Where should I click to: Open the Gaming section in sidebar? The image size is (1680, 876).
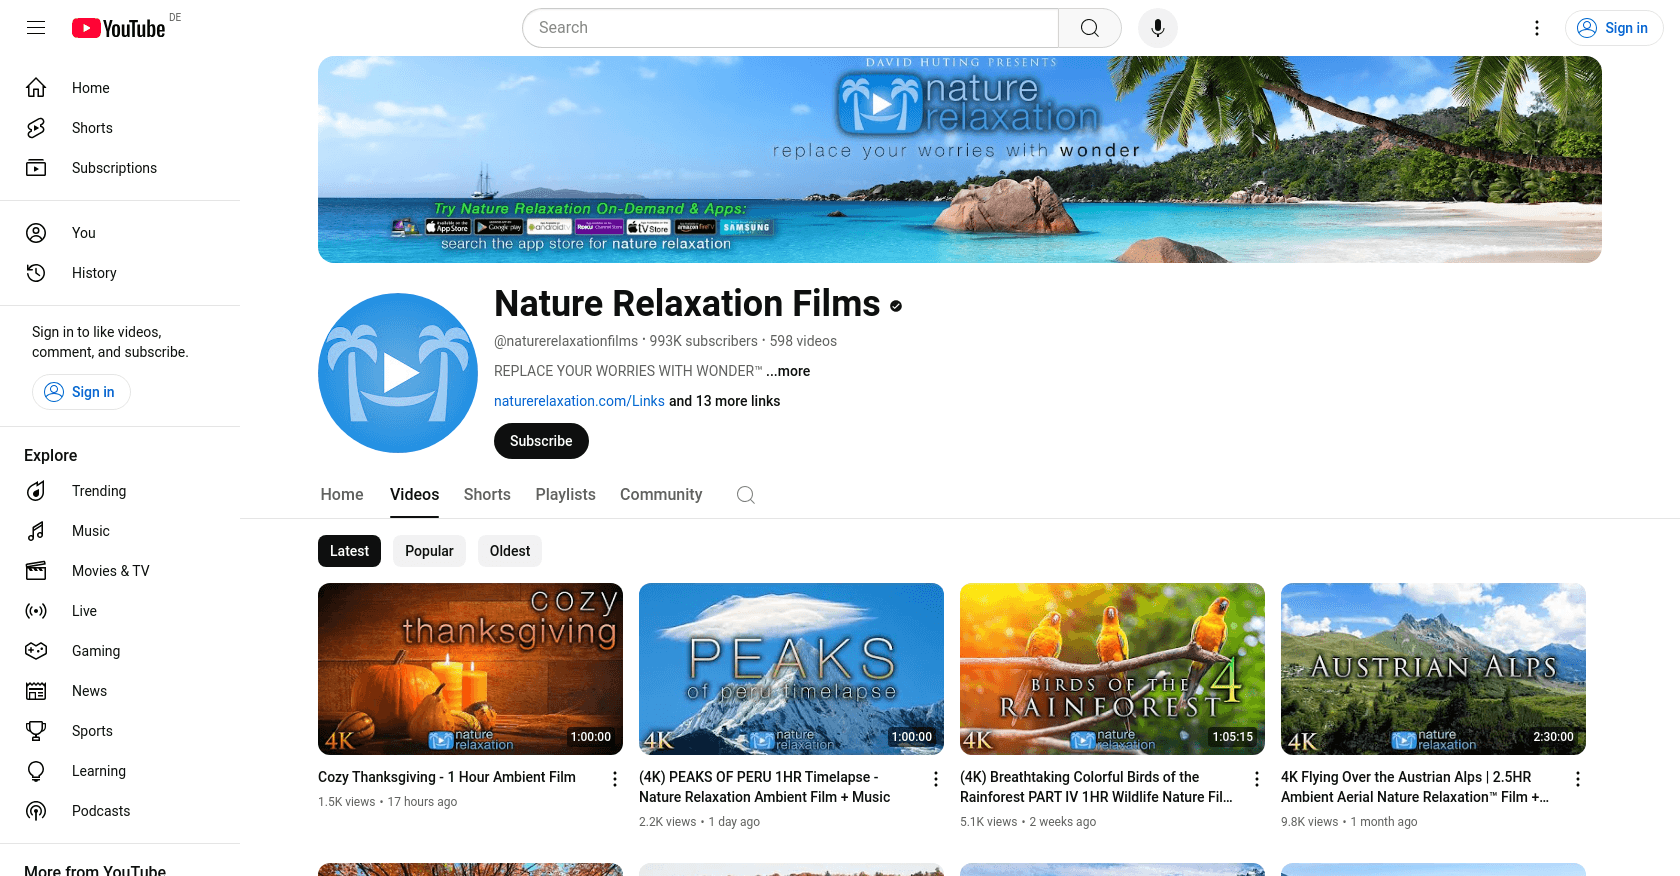(95, 651)
